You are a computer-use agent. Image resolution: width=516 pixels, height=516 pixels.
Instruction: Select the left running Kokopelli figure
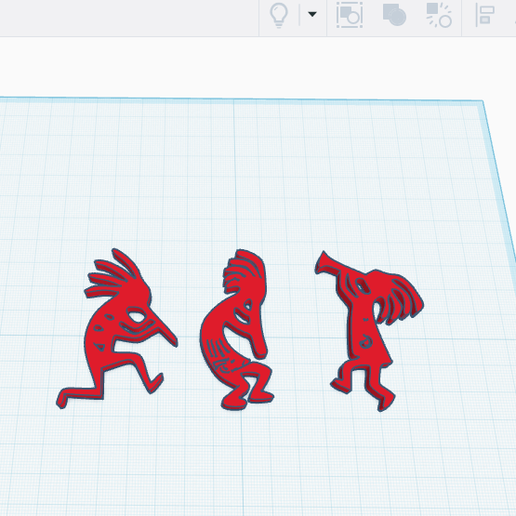coord(117,328)
